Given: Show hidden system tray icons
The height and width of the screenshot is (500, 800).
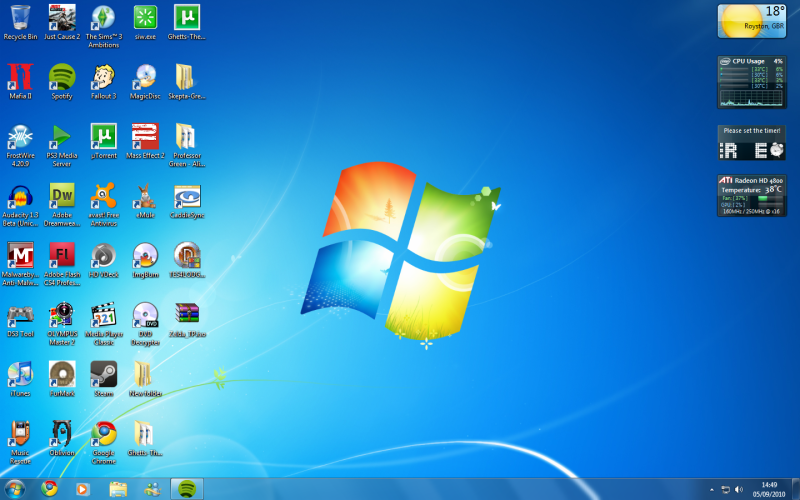Looking at the screenshot, I should coord(712,490).
